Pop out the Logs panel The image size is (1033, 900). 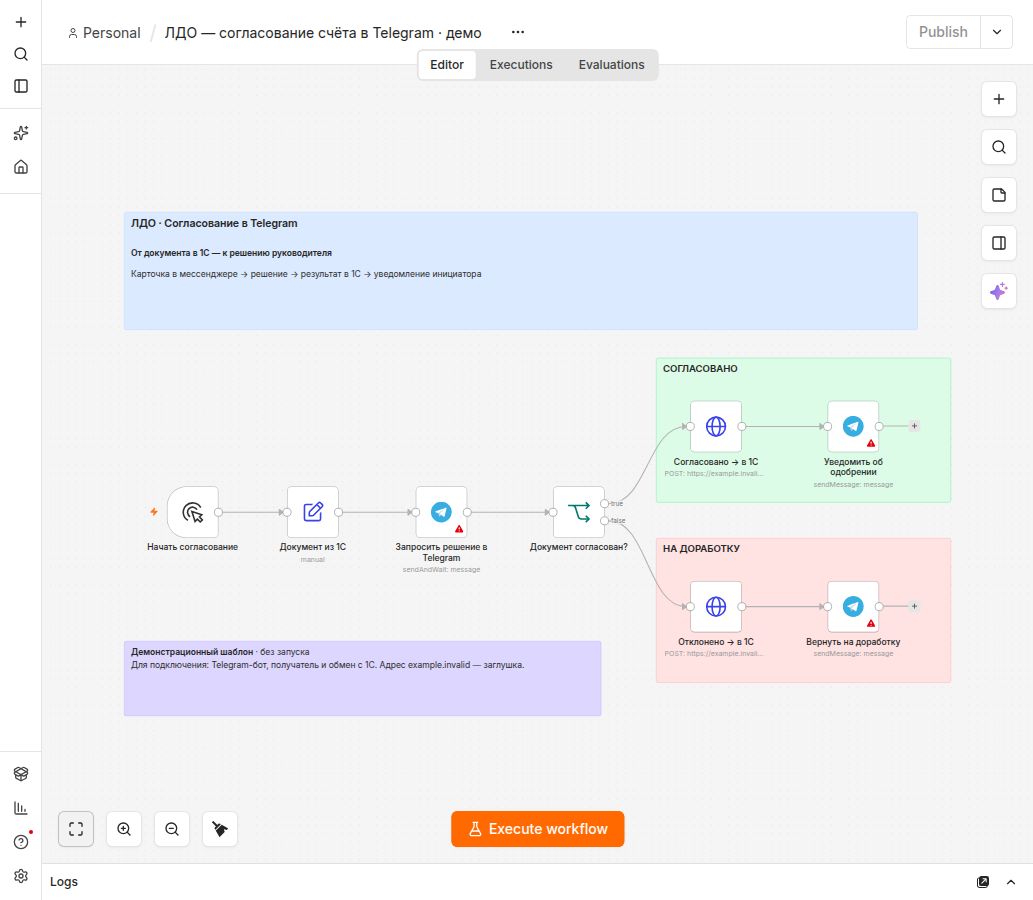click(x=983, y=882)
